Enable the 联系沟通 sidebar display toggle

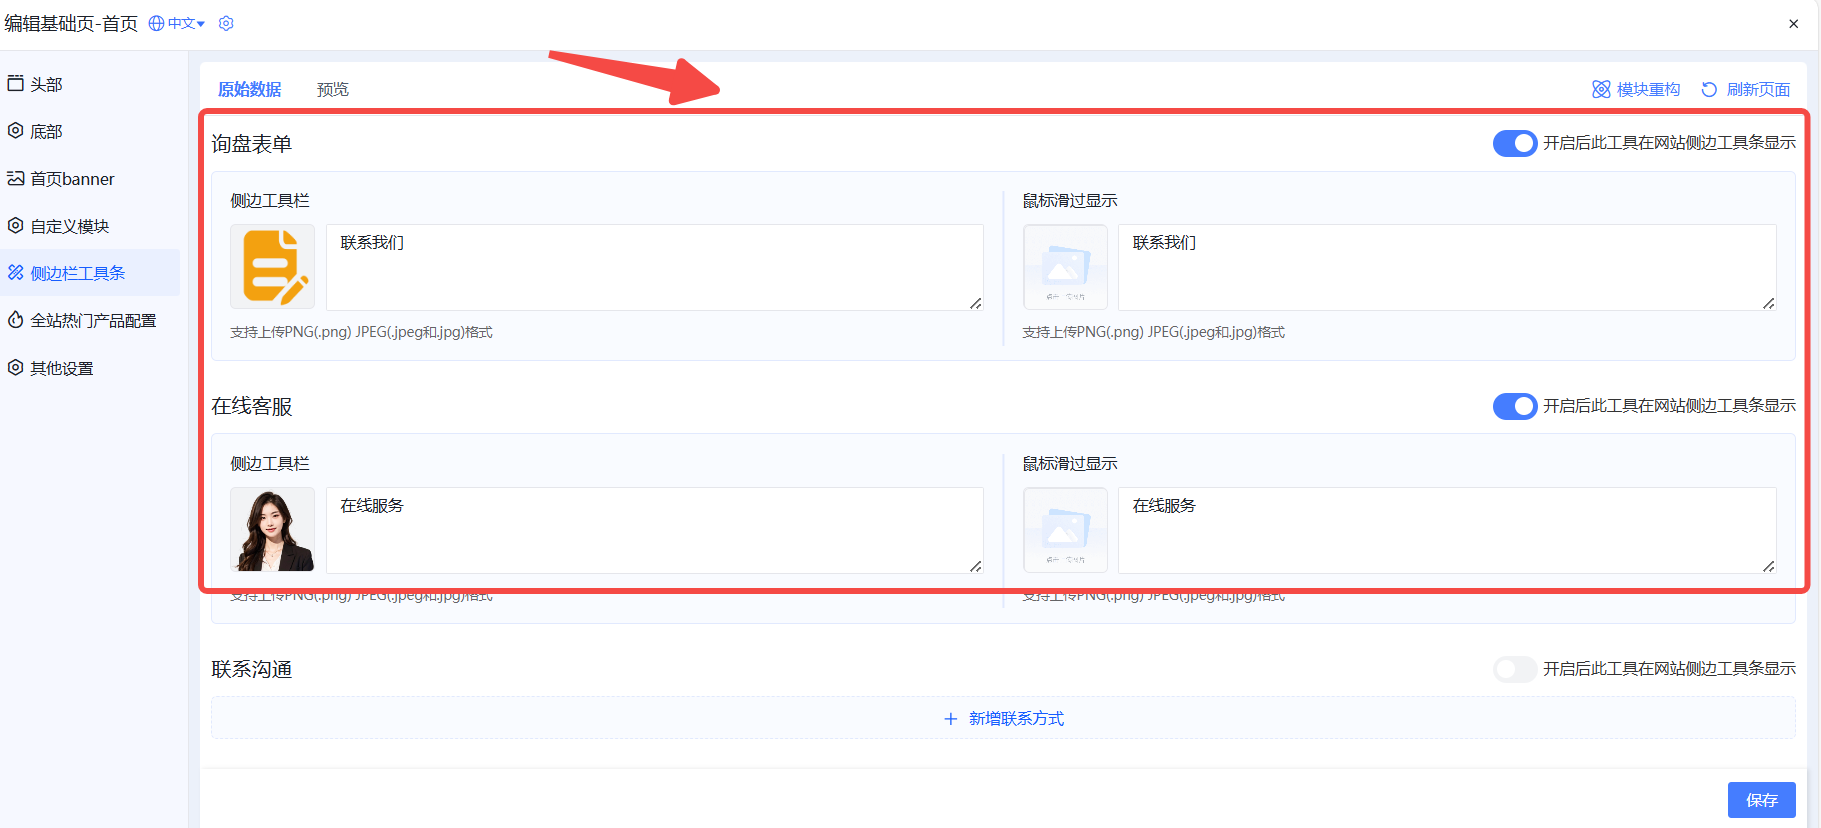pos(1514,669)
